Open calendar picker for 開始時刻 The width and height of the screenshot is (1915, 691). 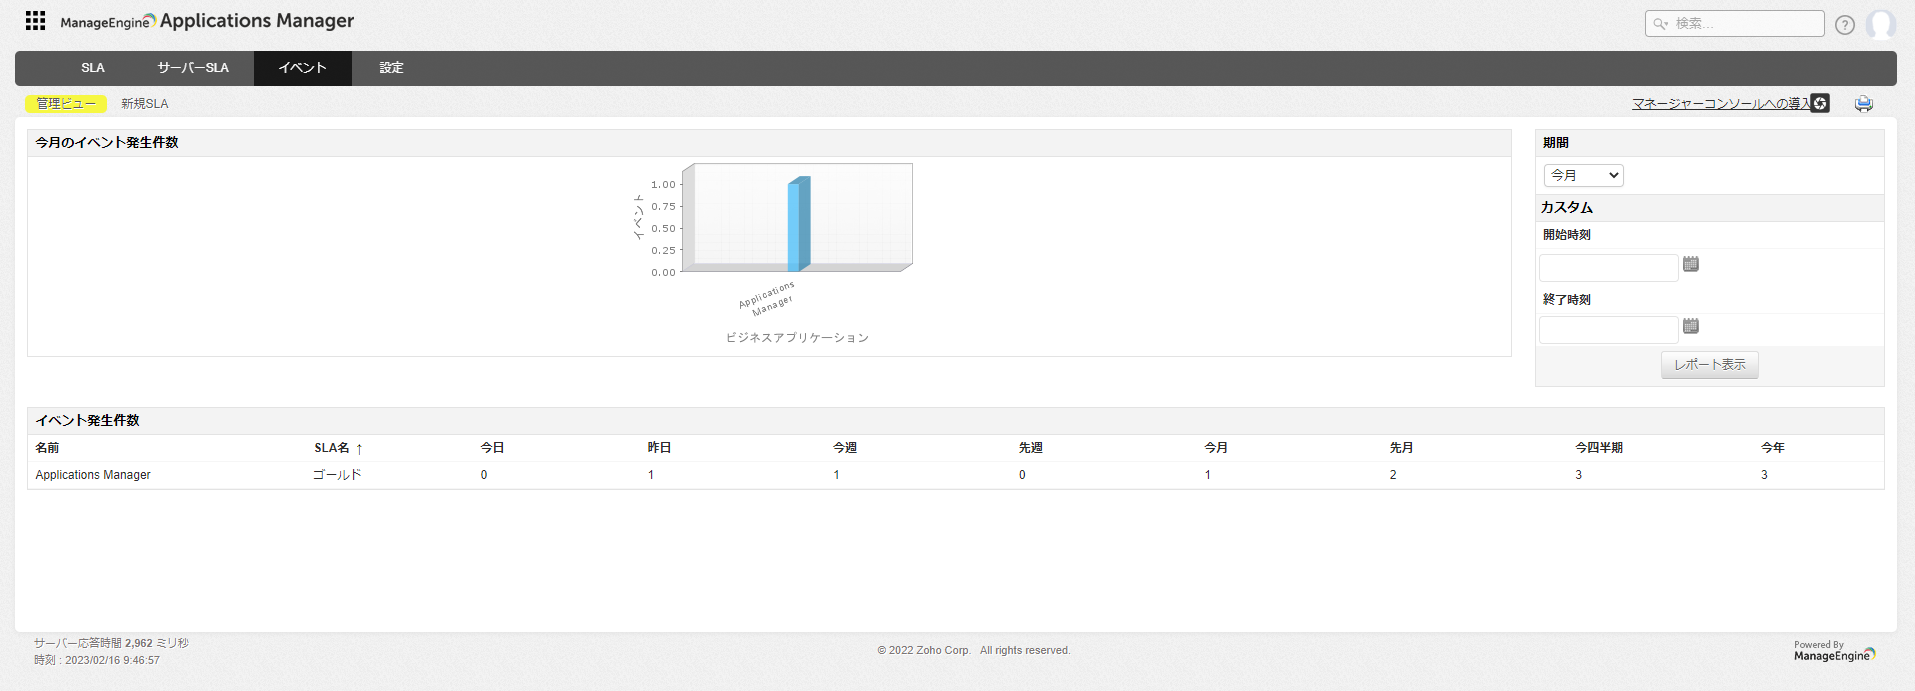click(1690, 264)
